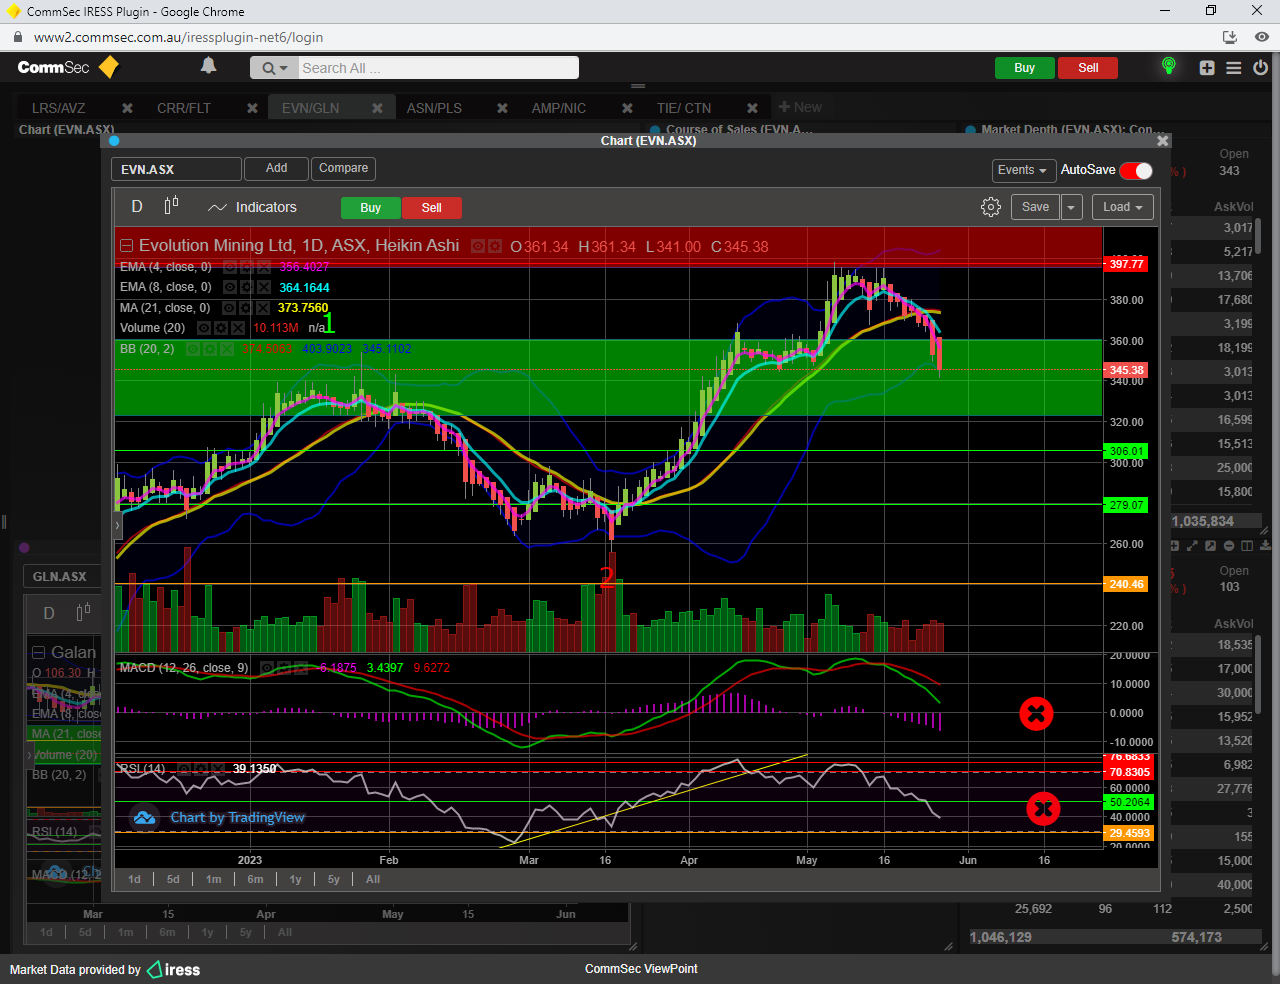Viewport: 1280px width, 984px height.
Task: Open chart settings gear icon
Action: click(990, 207)
